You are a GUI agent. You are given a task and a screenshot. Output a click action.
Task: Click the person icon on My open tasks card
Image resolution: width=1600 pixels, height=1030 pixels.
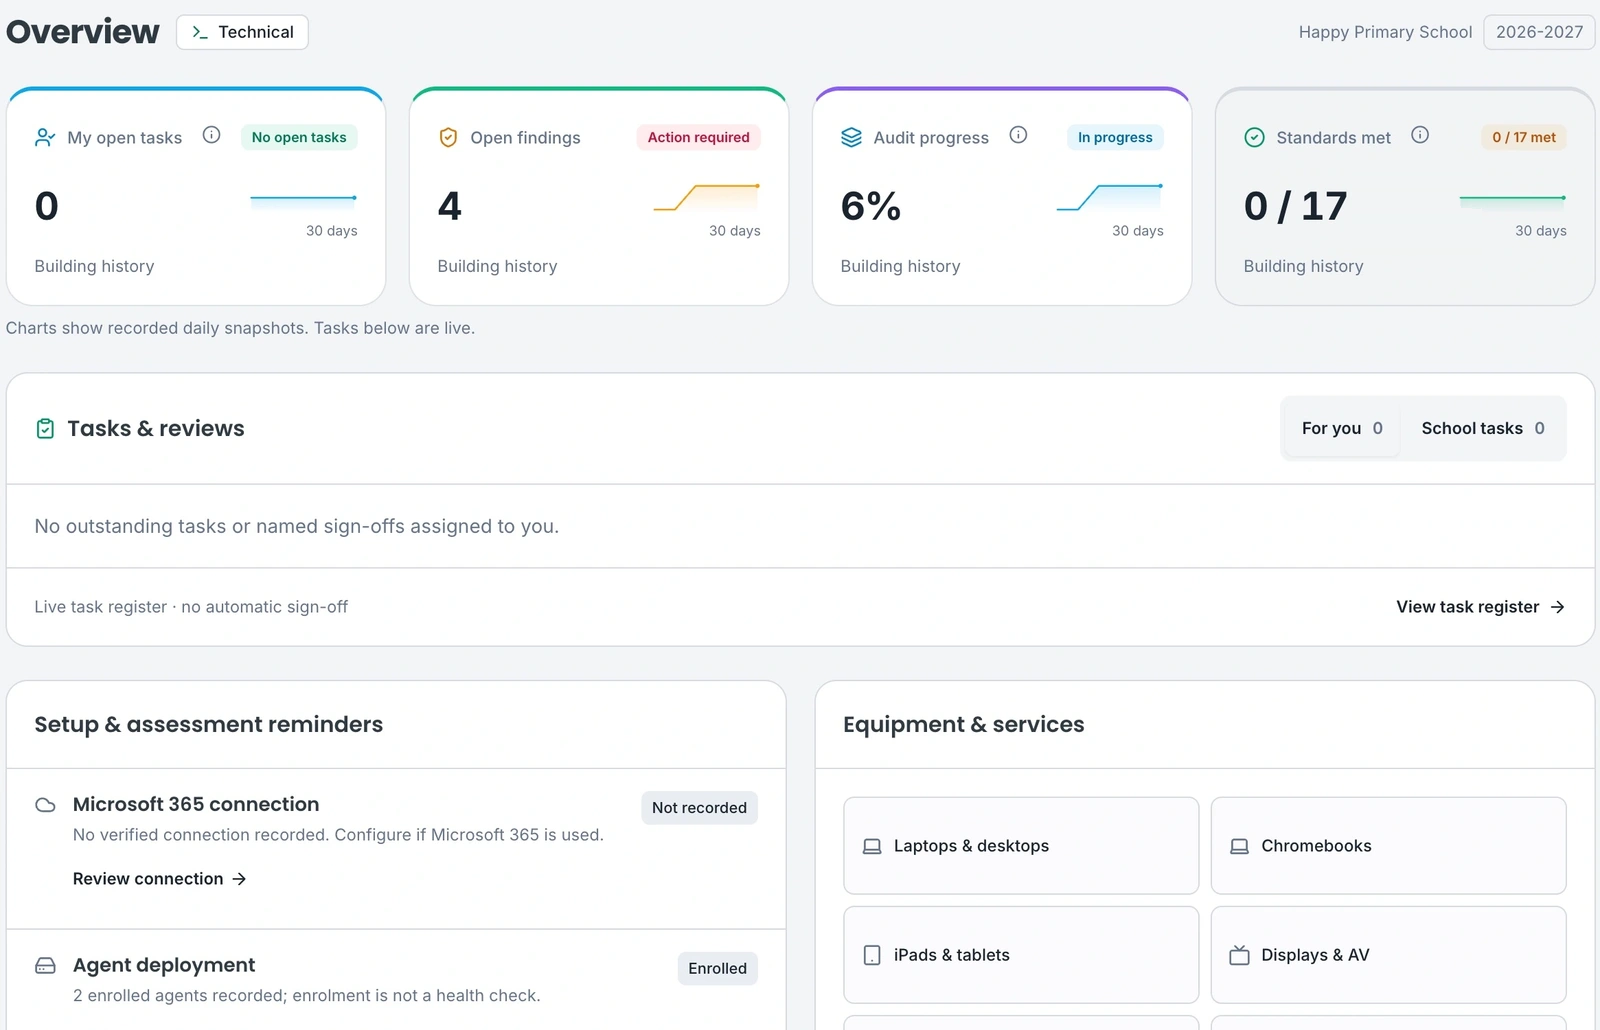pos(45,137)
